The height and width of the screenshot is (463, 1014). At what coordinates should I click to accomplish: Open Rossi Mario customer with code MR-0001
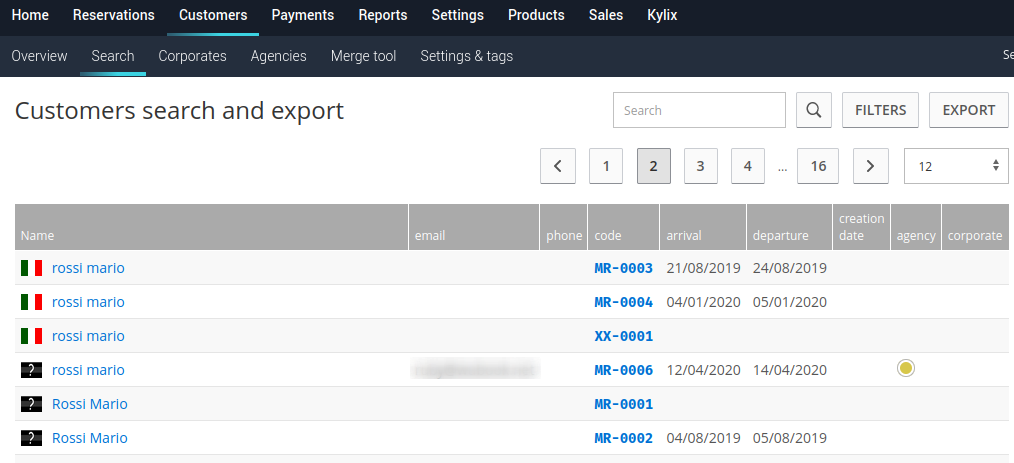(x=90, y=404)
